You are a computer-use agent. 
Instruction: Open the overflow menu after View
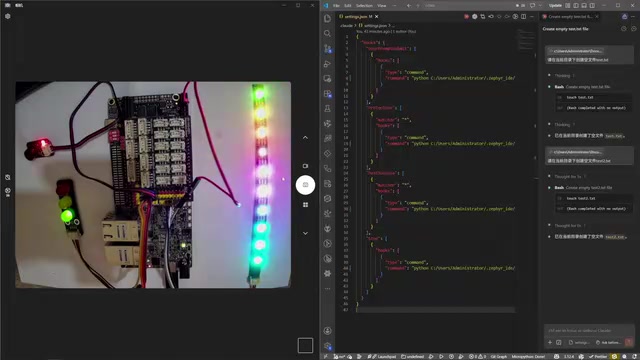394,6
